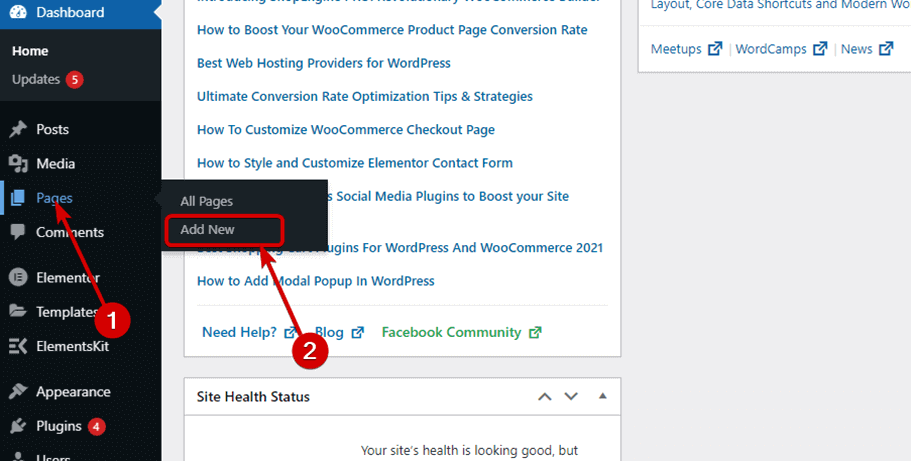Move Site Health Status panel up
The height and width of the screenshot is (461, 911).
pos(544,396)
